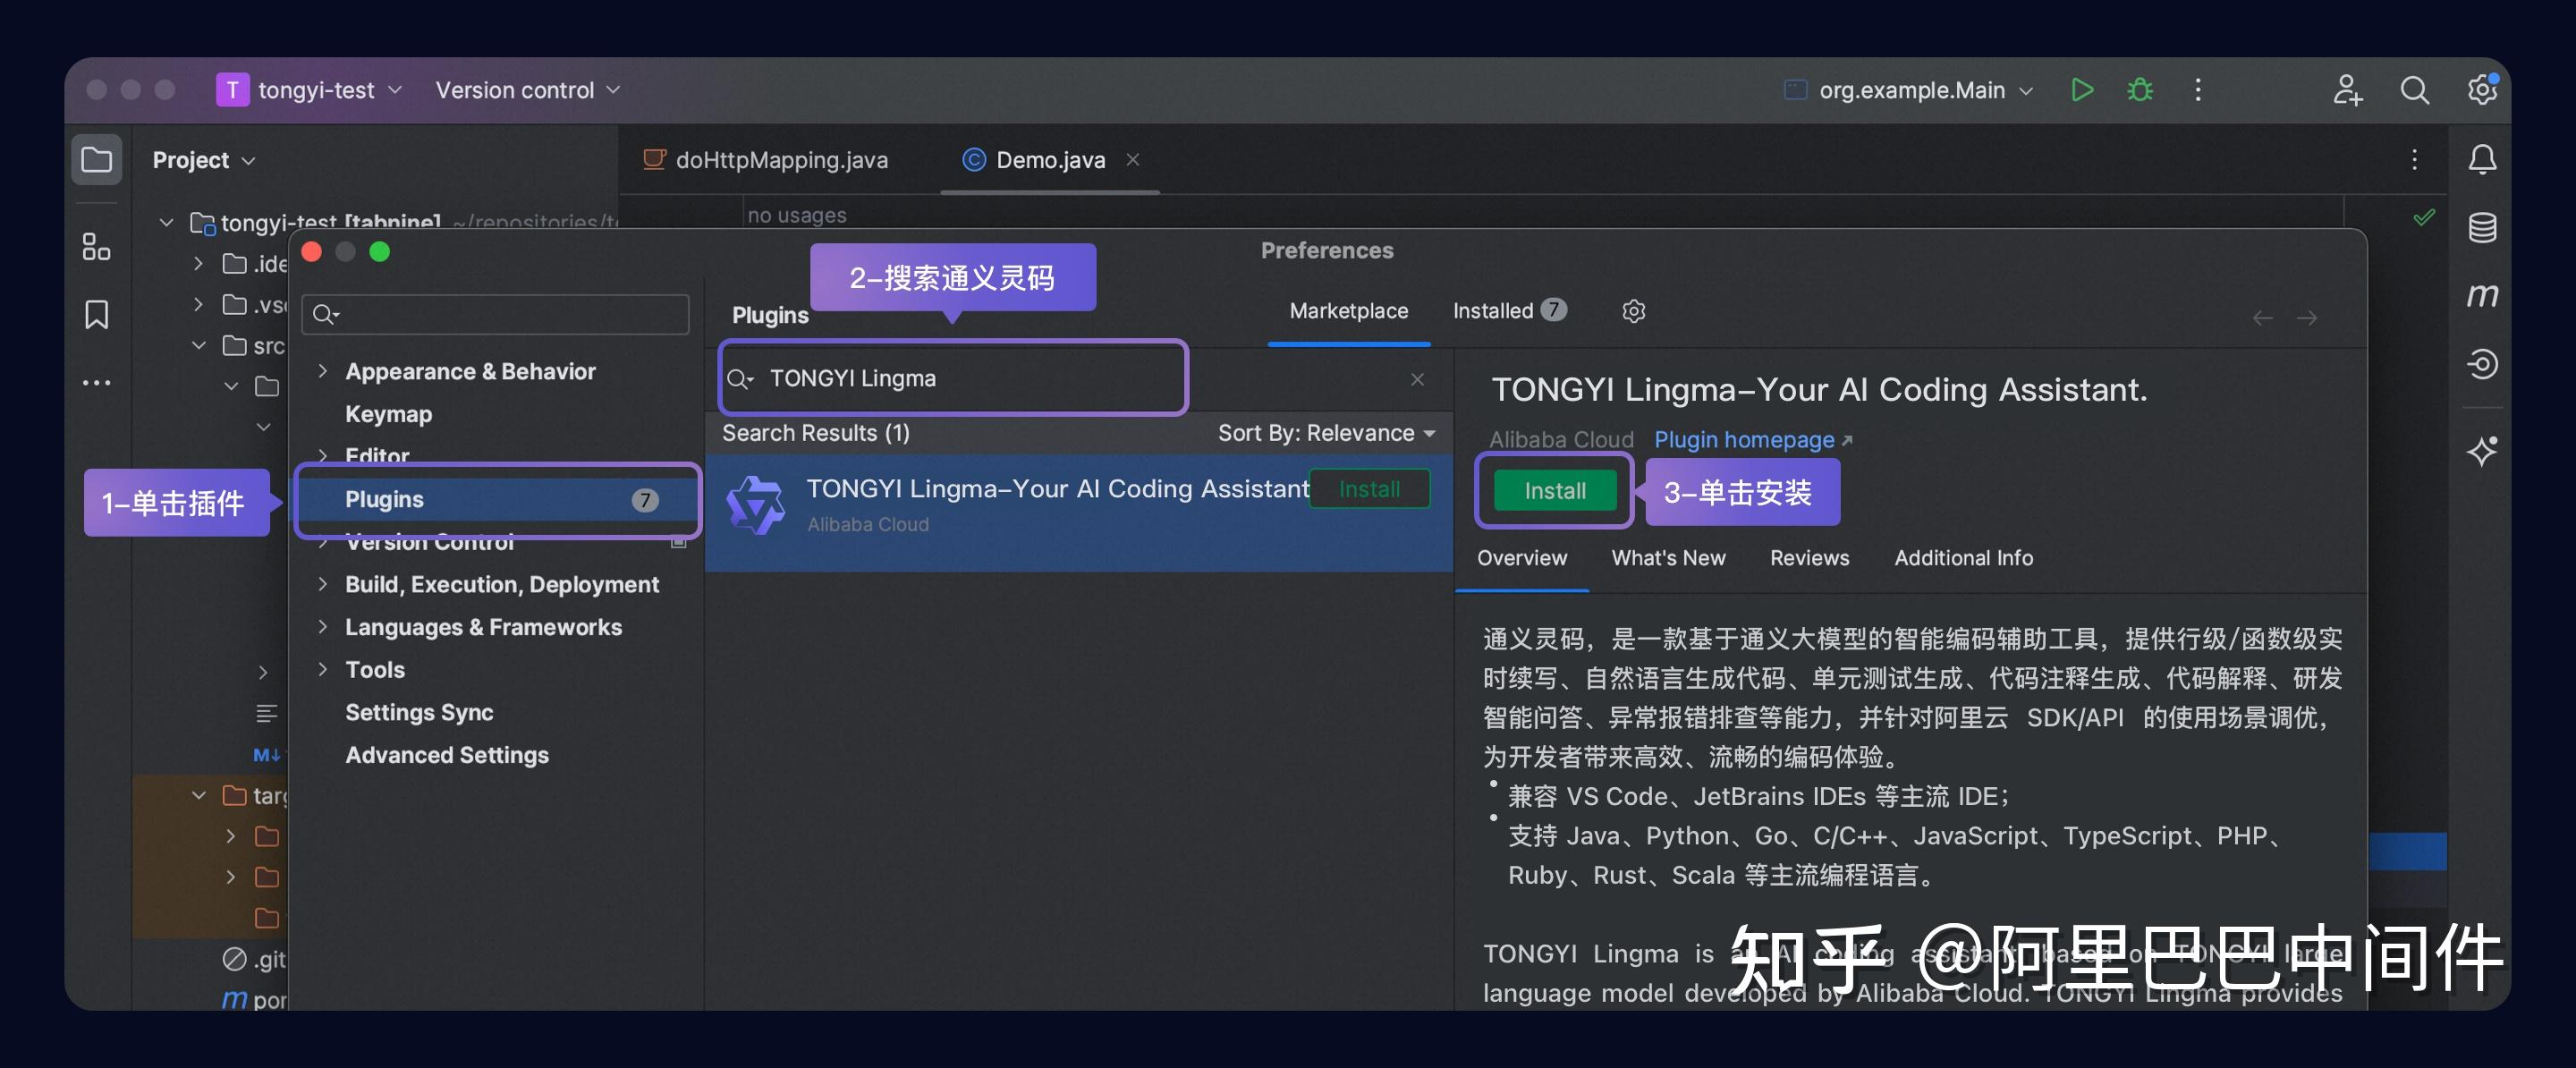Viewport: 2576px width, 1068px height.
Task: Expand Appearance & Behavior settings
Action: pos(322,371)
